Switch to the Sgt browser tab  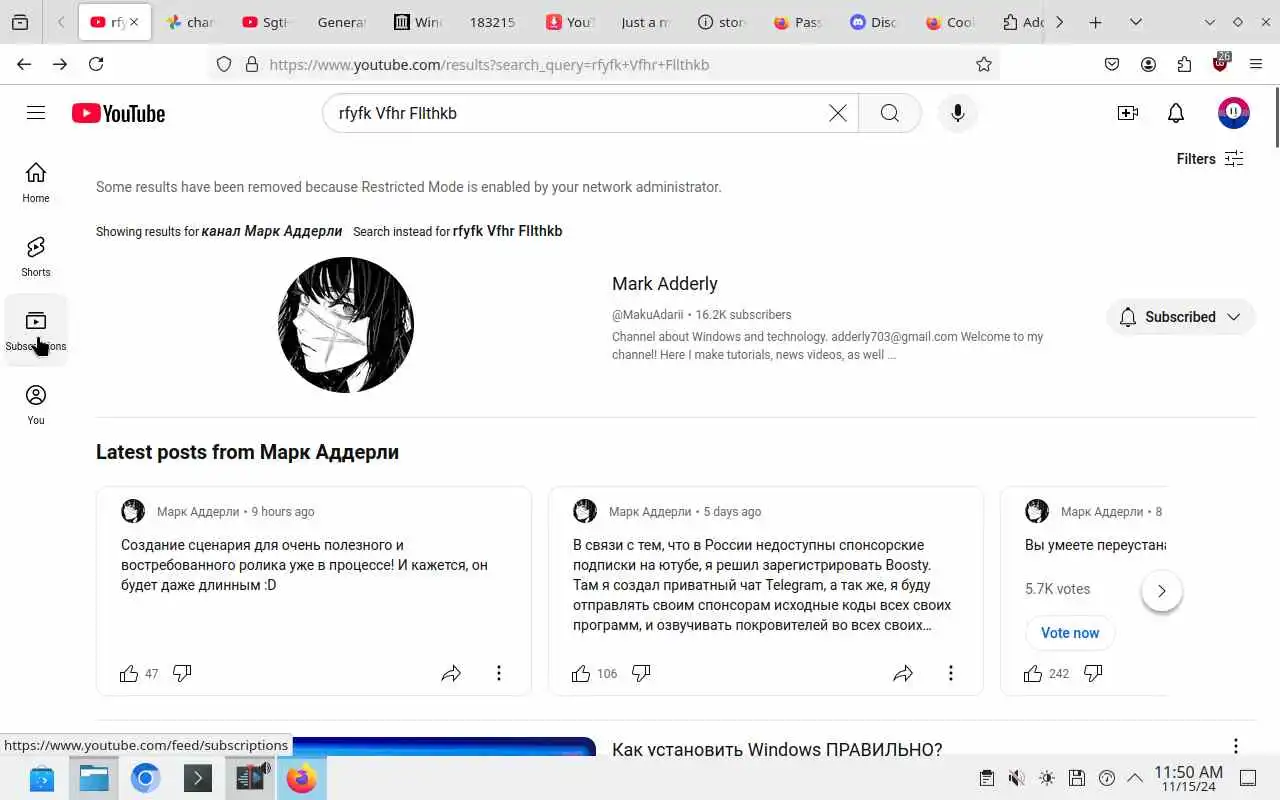tap(265, 22)
